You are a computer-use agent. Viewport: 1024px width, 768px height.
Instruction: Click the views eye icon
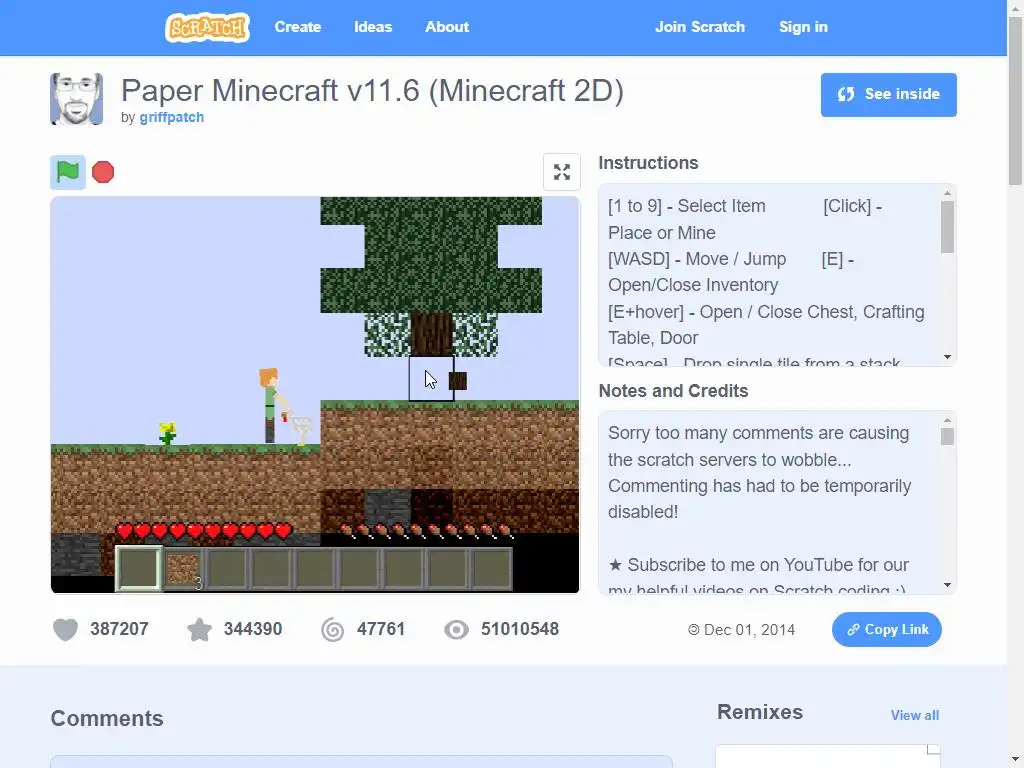pyautogui.click(x=456, y=630)
